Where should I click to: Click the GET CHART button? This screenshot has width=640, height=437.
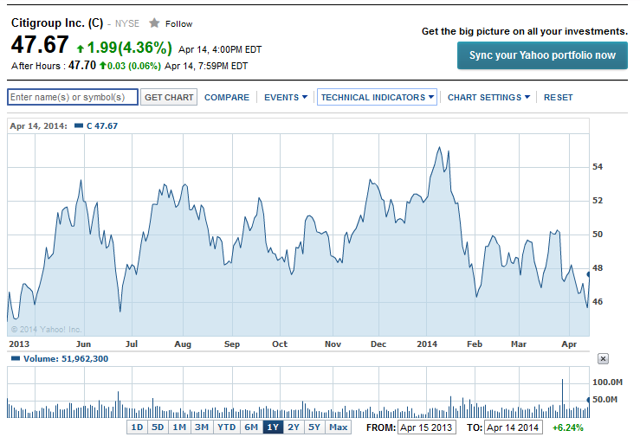pos(169,97)
